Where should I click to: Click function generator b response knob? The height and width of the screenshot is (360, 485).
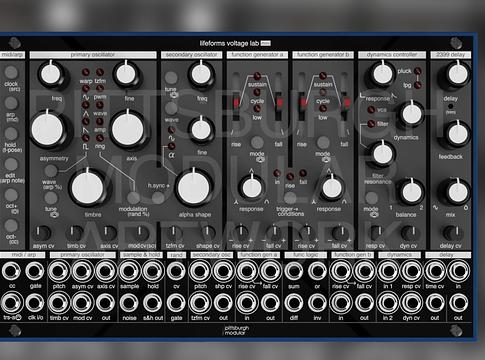332,188
